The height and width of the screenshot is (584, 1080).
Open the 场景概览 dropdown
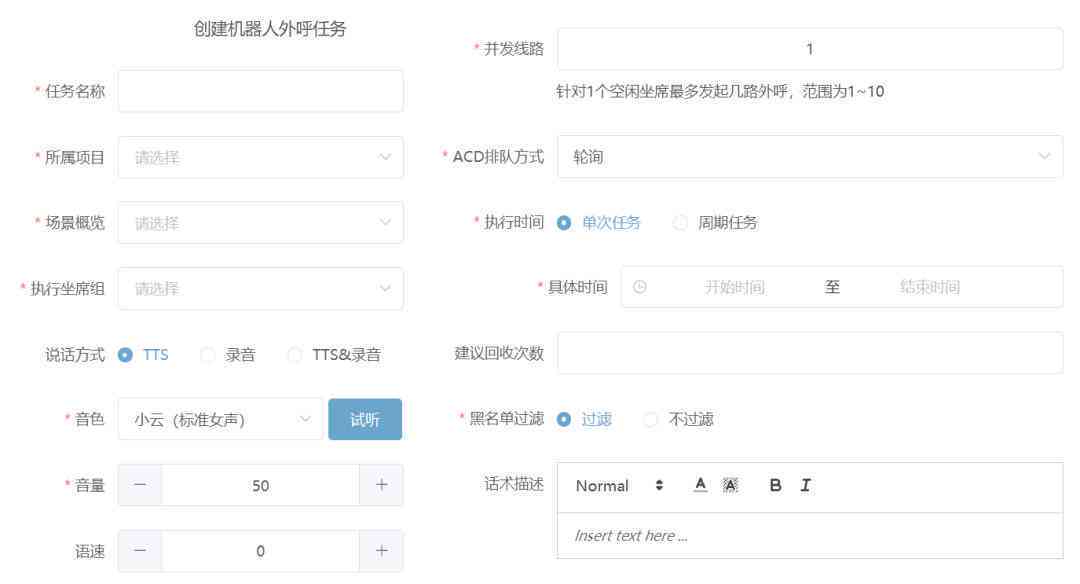pyautogui.click(x=260, y=222)
